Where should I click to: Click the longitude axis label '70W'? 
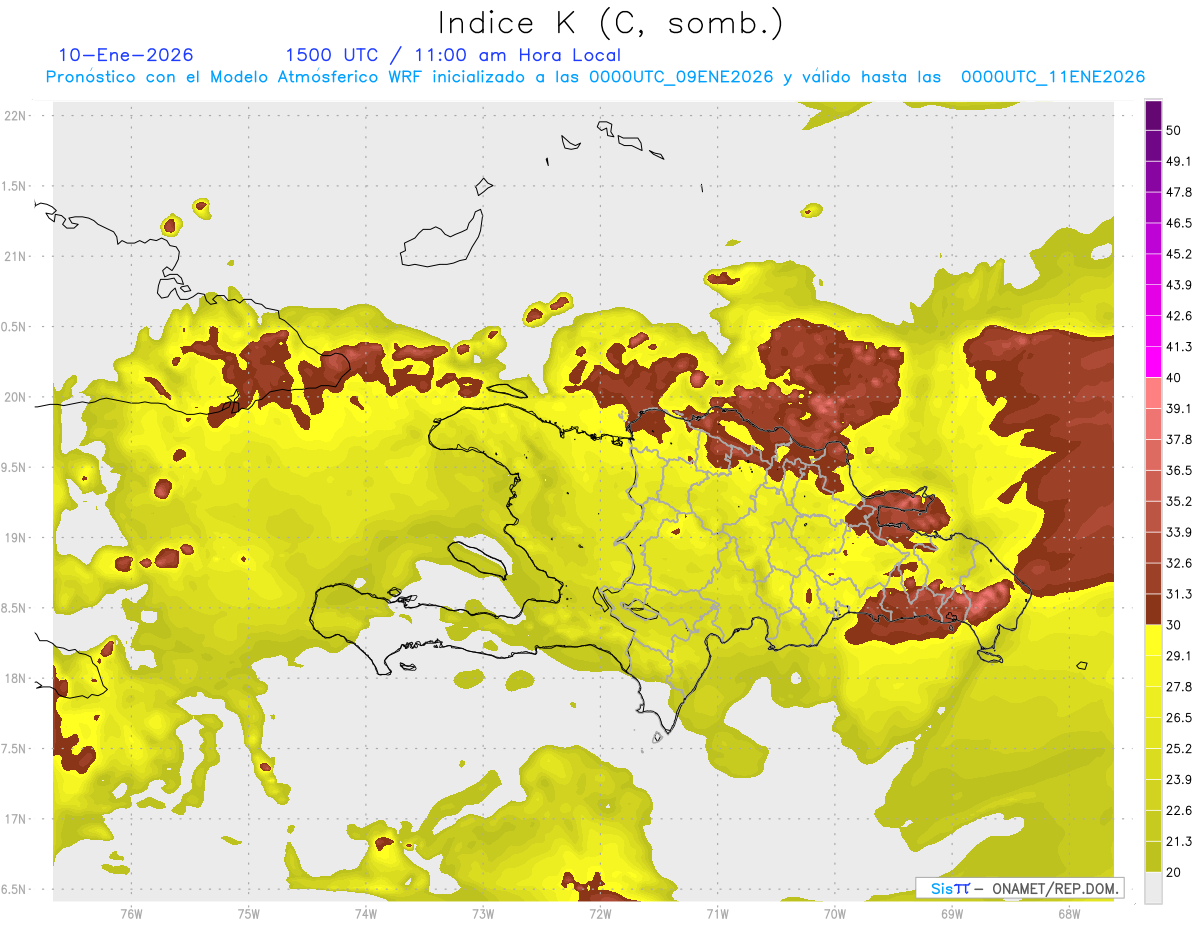(x=835, y=913)
